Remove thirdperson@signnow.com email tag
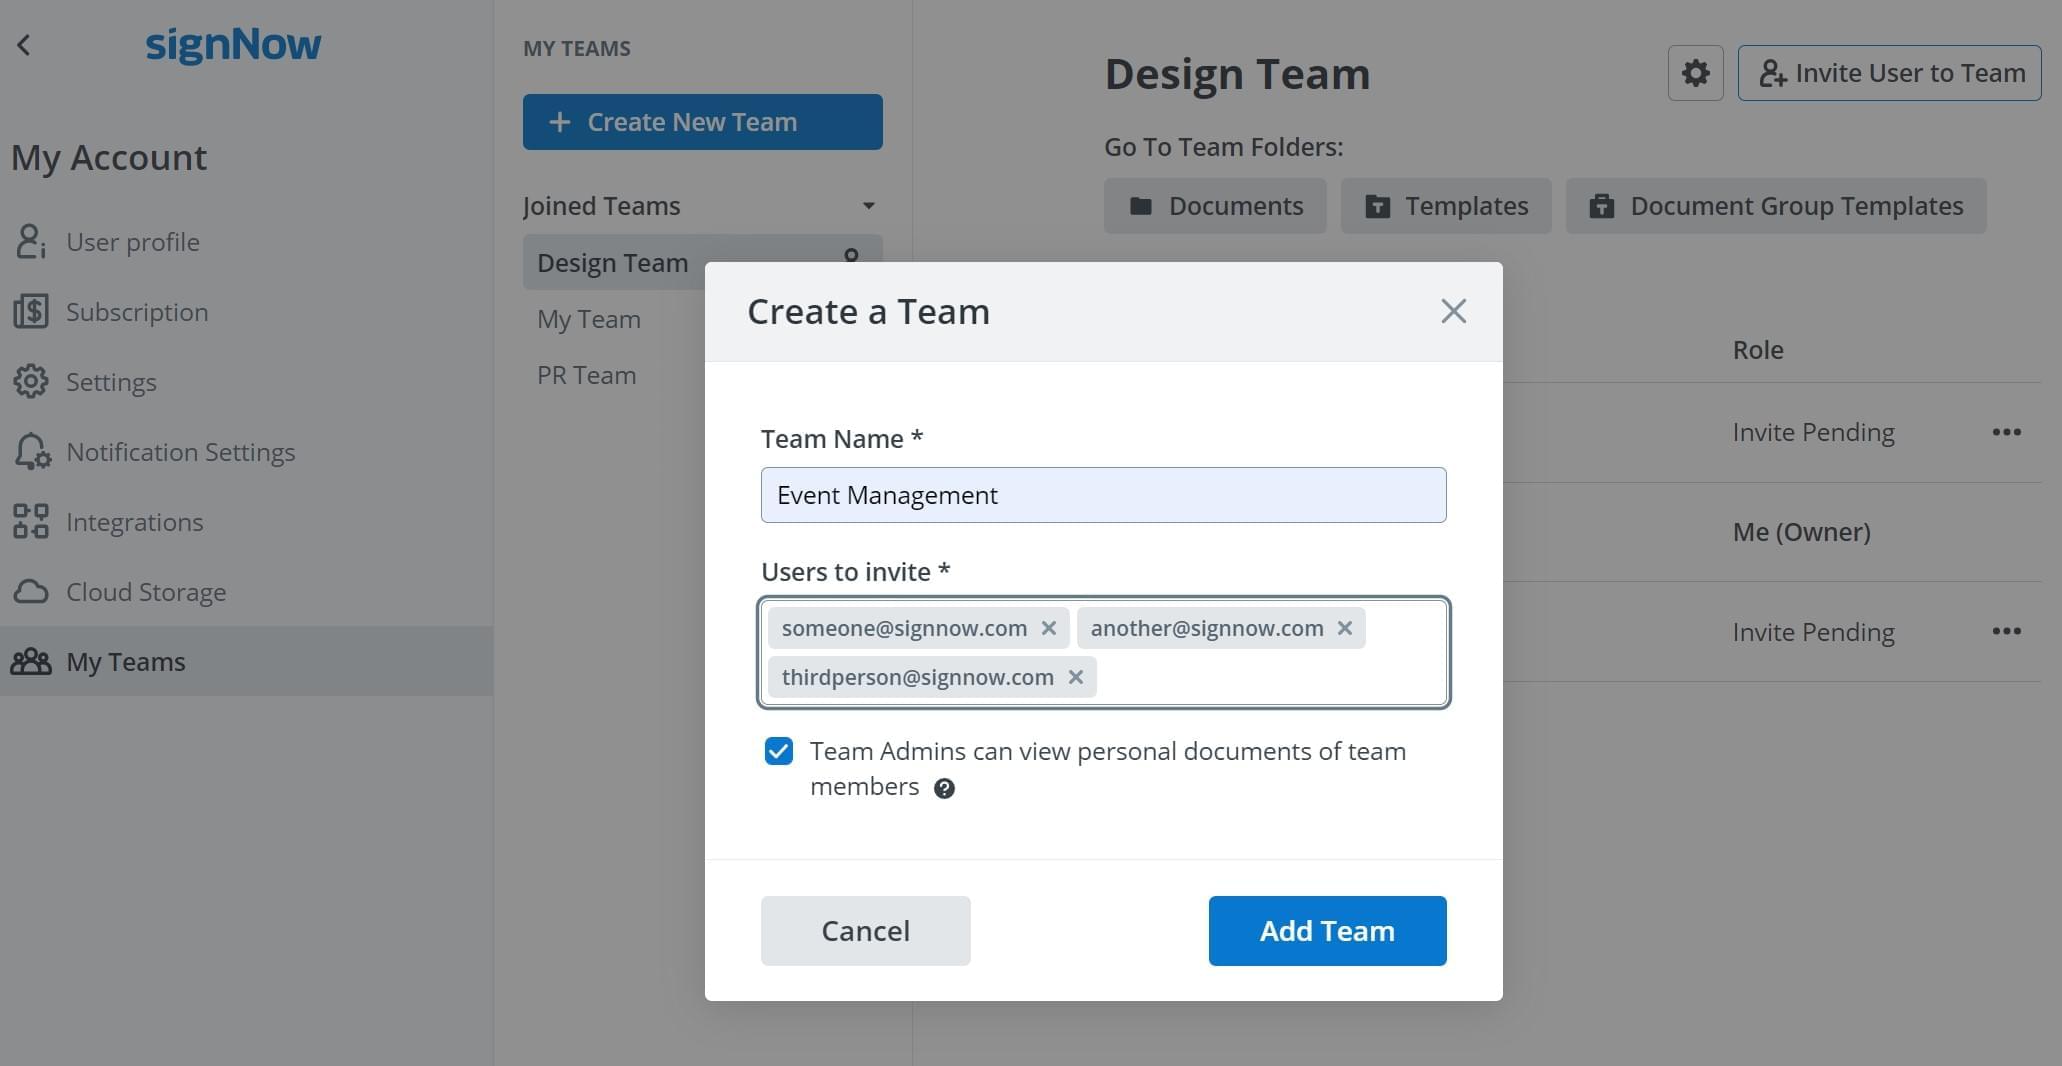Viewport: 2062px width, 1066px height. pyautogui.click(x=1075, y=677)
